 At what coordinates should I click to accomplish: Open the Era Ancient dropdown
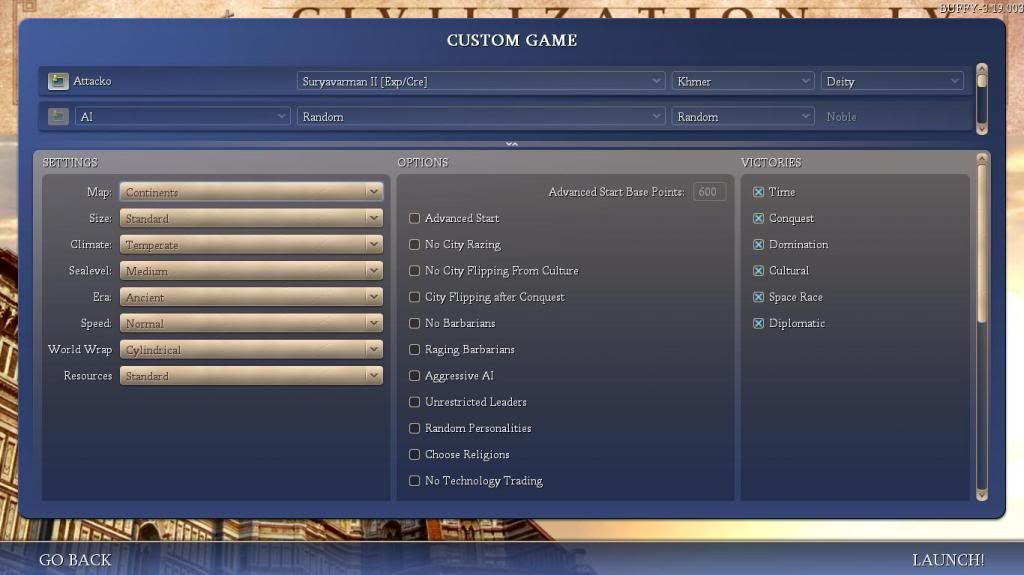[x=251, y=297]
